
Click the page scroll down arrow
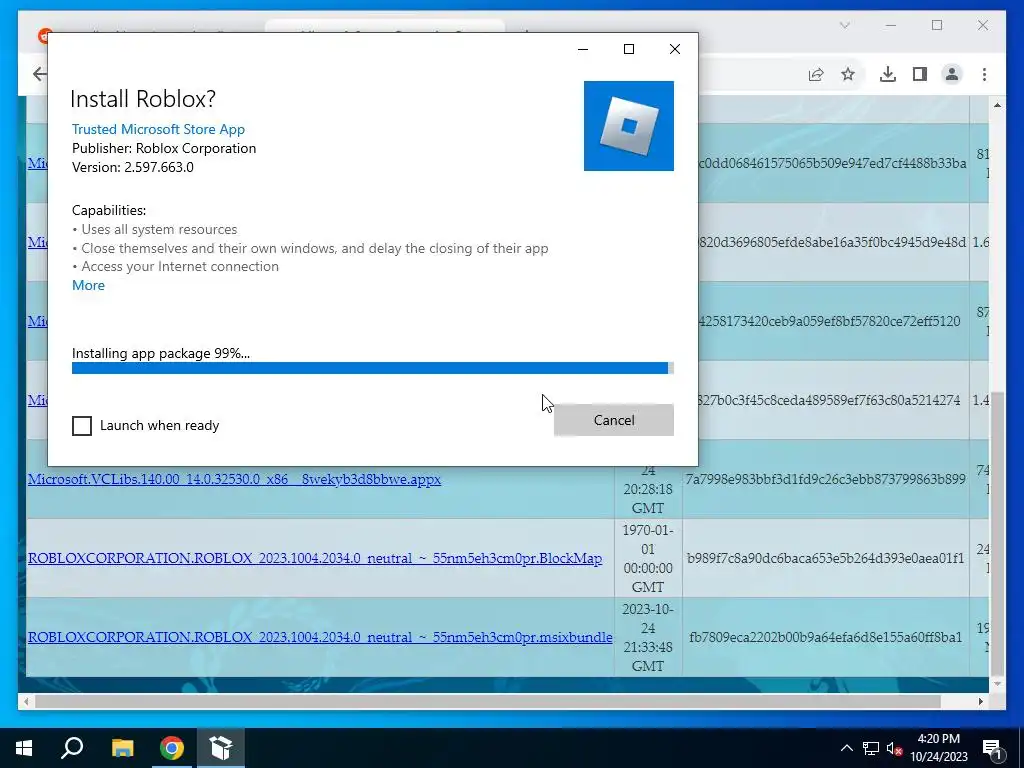pos(997,684)
